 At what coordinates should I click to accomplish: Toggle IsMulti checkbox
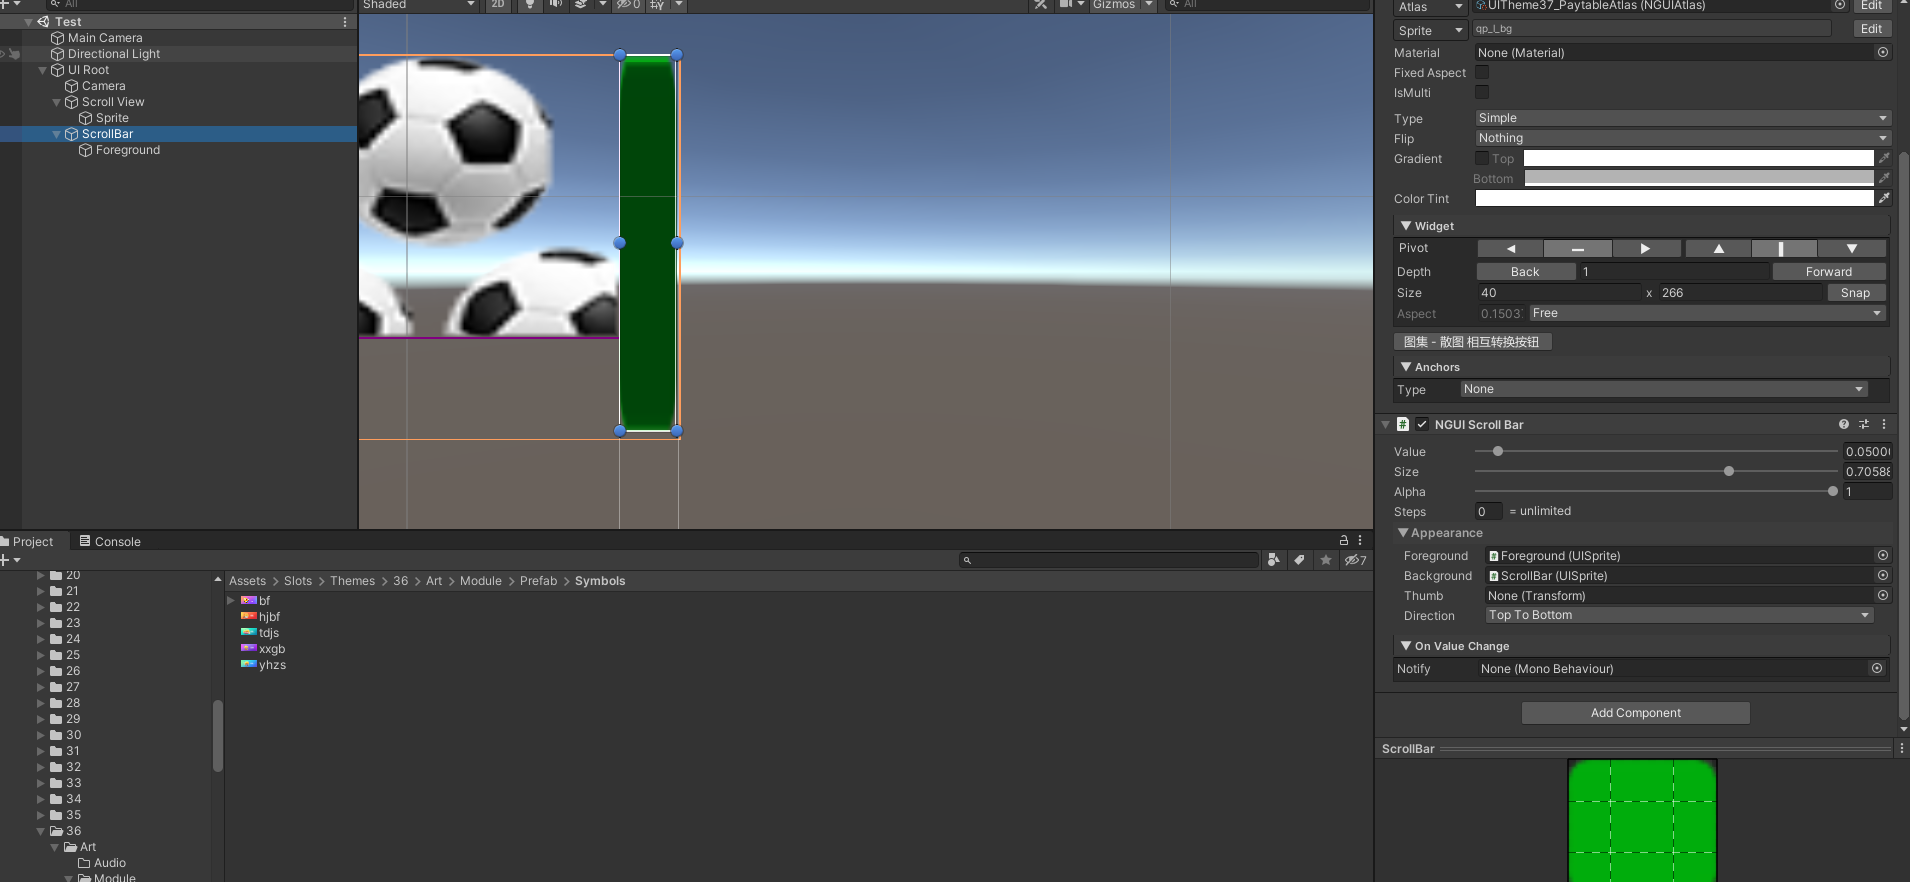coord(1482,92)
